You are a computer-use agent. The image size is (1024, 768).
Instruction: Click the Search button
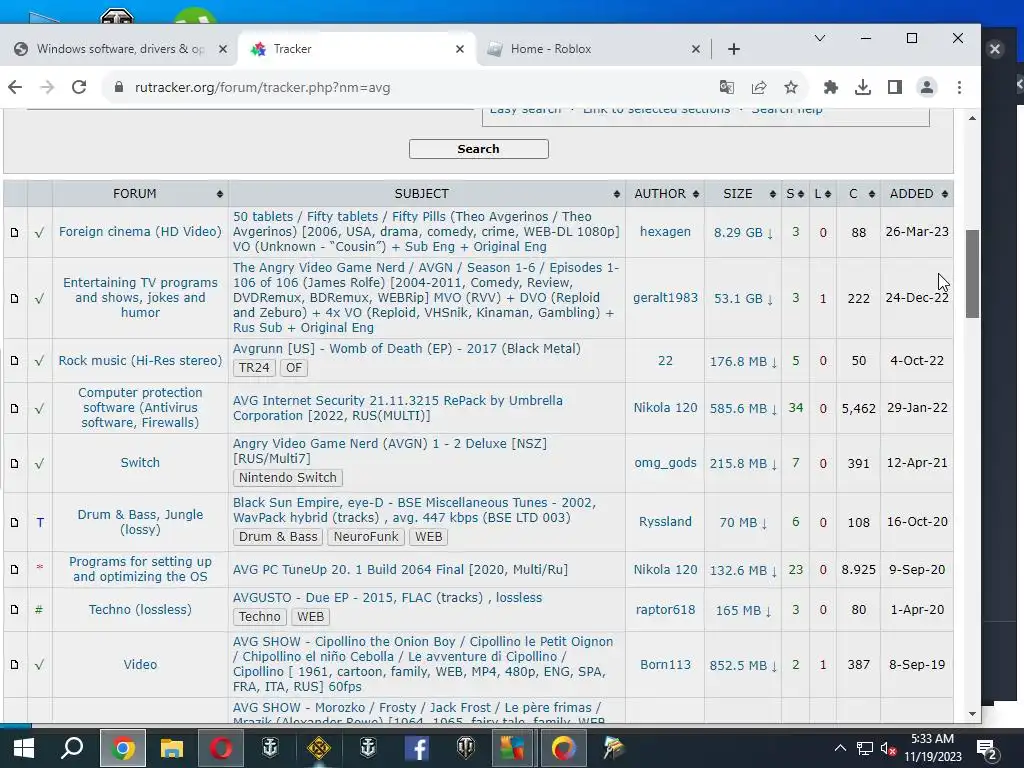pos(479,149)
